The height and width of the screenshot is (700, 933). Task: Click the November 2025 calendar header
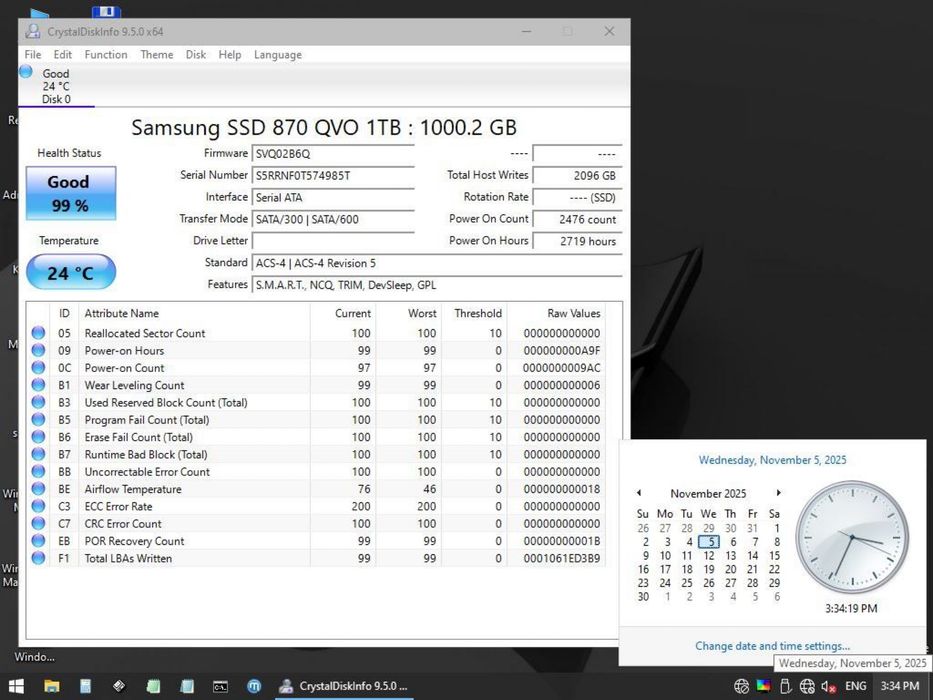coord(708,493)
